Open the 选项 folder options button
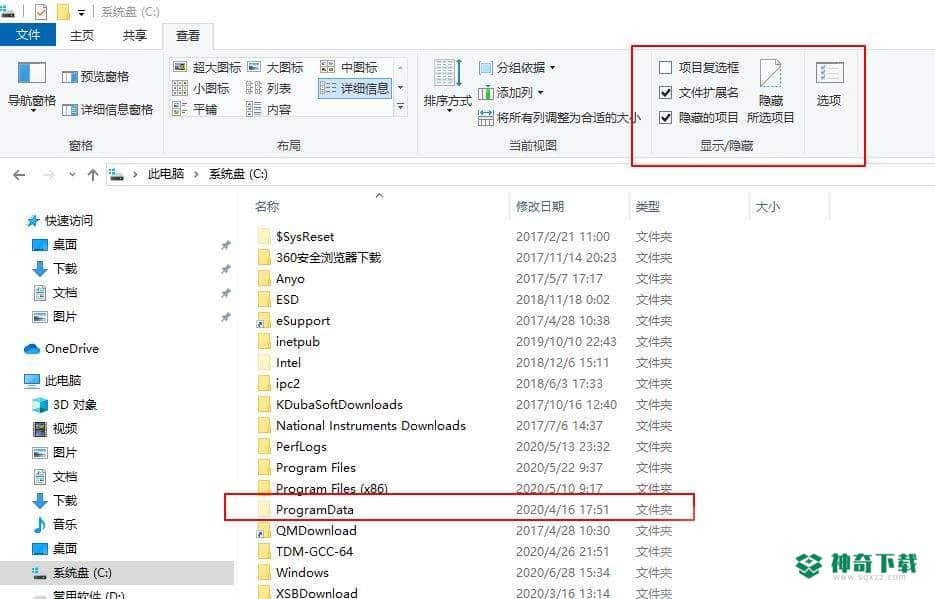 pos(829,84)
